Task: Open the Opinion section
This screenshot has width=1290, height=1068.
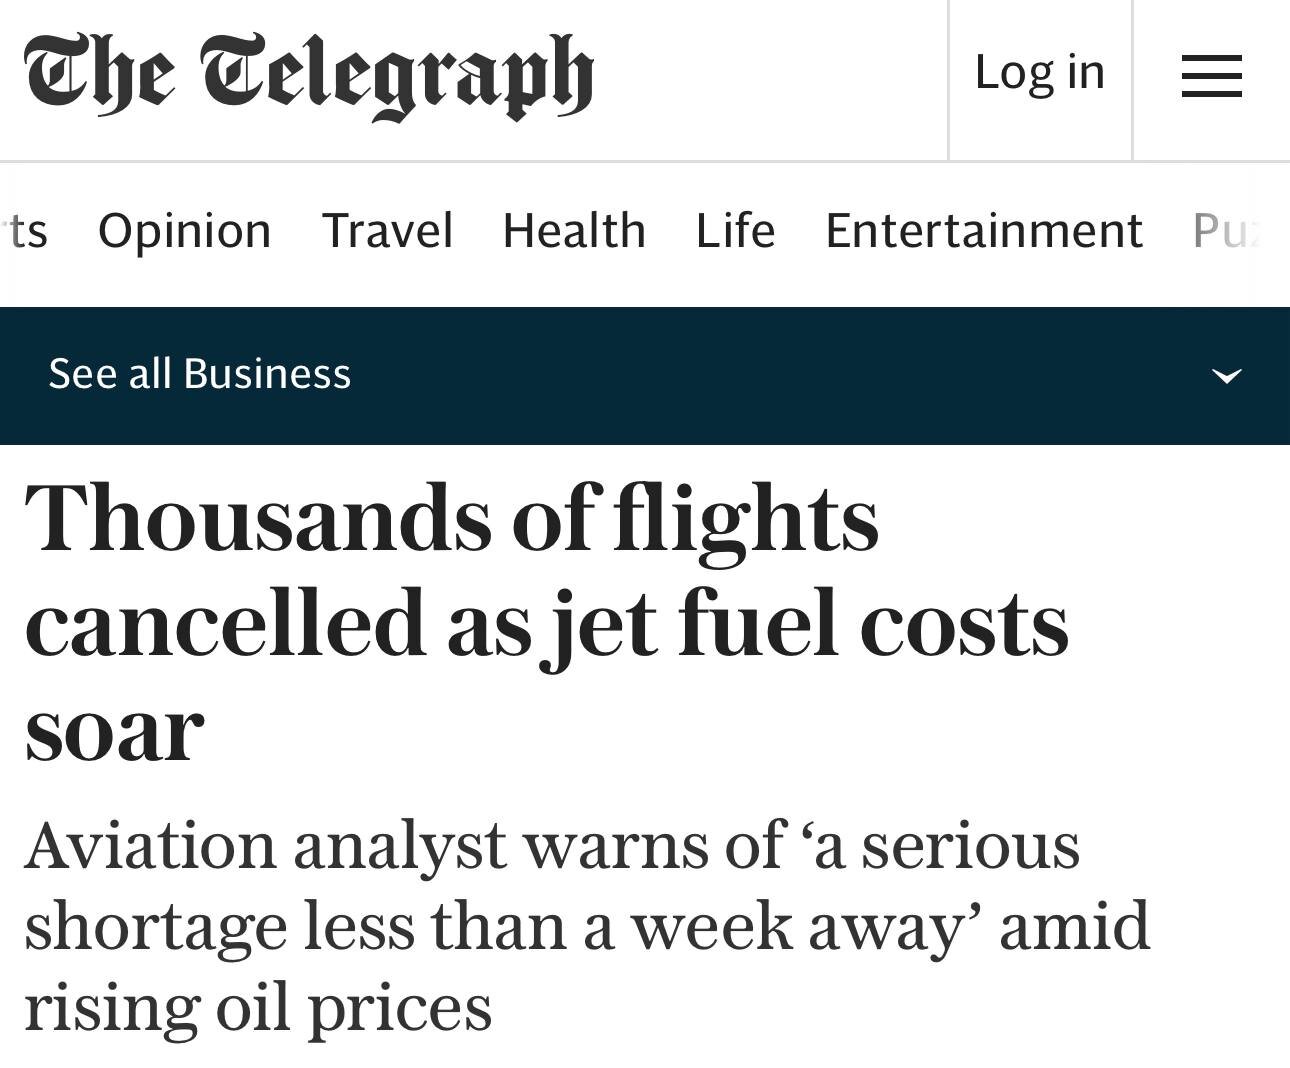Action: (x=185, y=231)
